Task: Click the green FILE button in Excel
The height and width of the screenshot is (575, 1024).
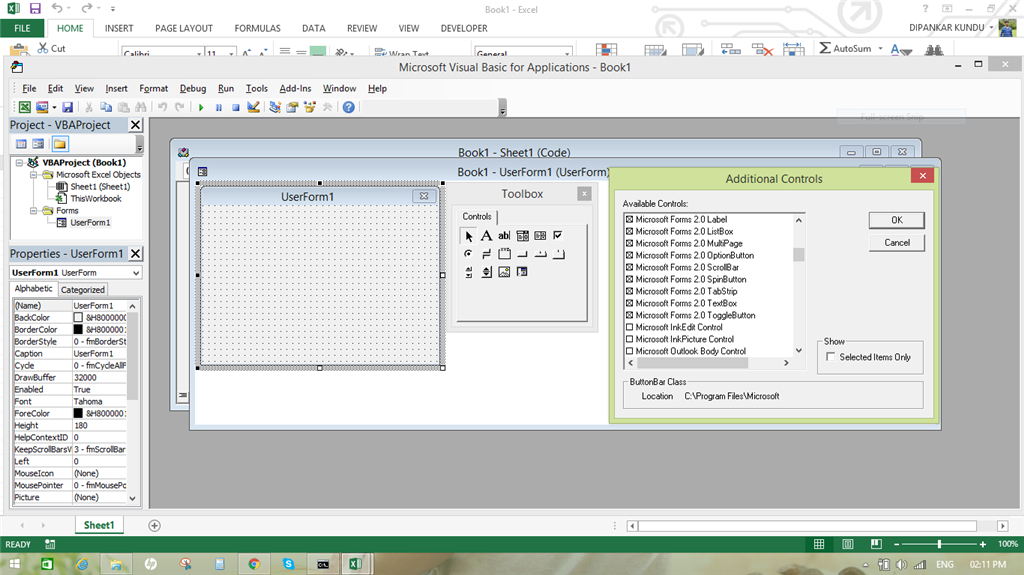Action: pyautogui.click(x=22, y=28)
